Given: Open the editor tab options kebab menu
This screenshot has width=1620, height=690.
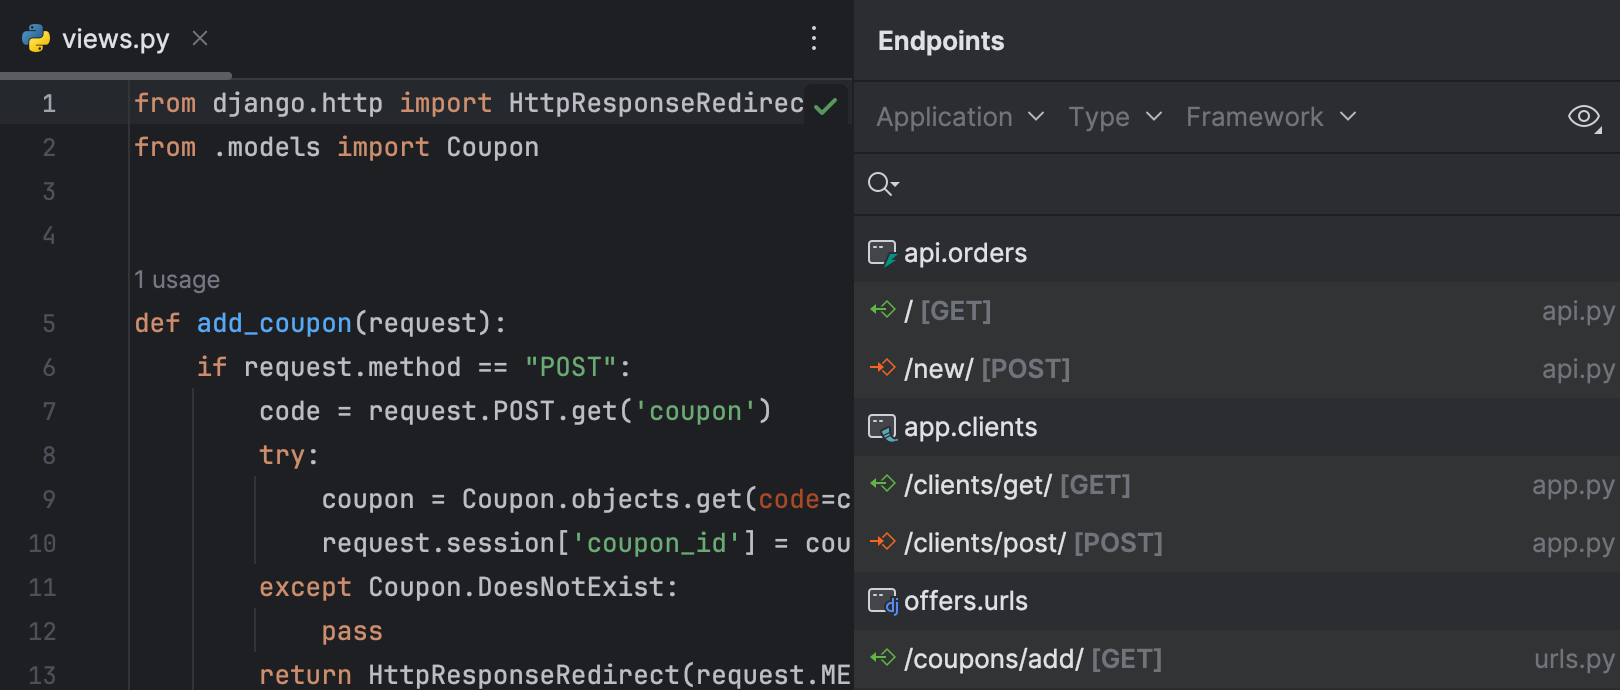Looking at the screenshot, I should pos(814,39).
